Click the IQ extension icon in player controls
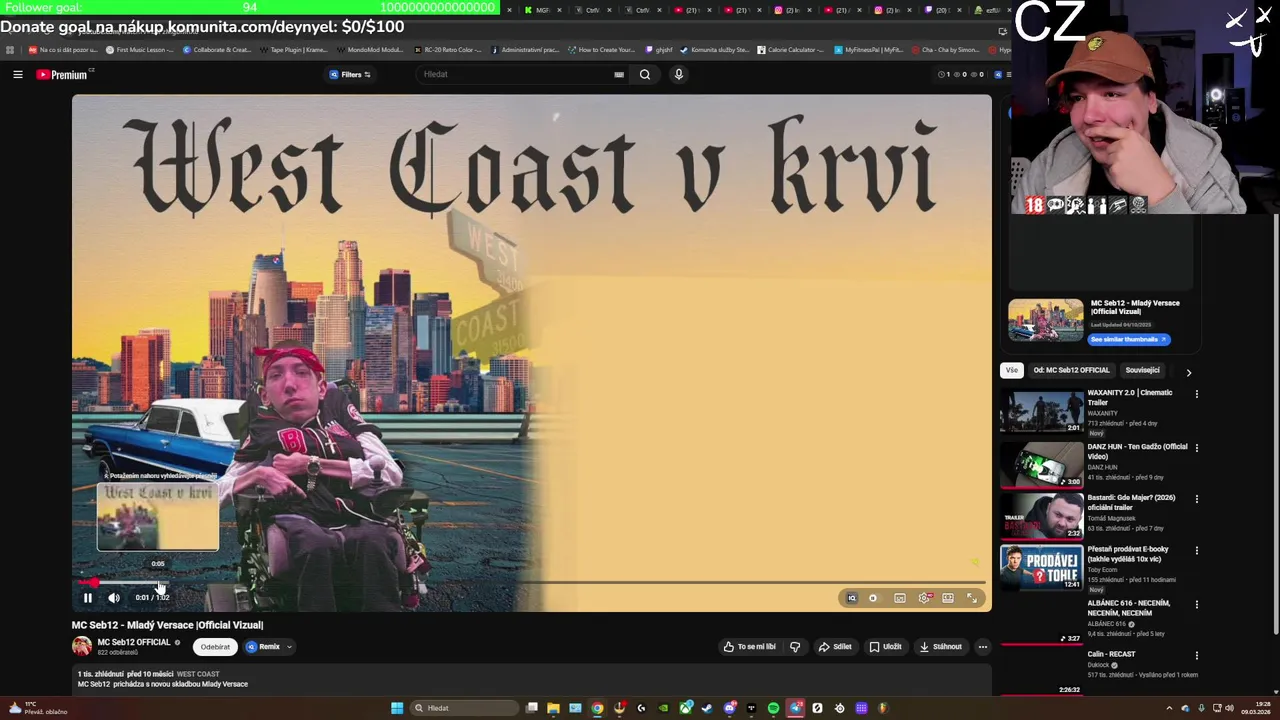 tap(852, 598)
